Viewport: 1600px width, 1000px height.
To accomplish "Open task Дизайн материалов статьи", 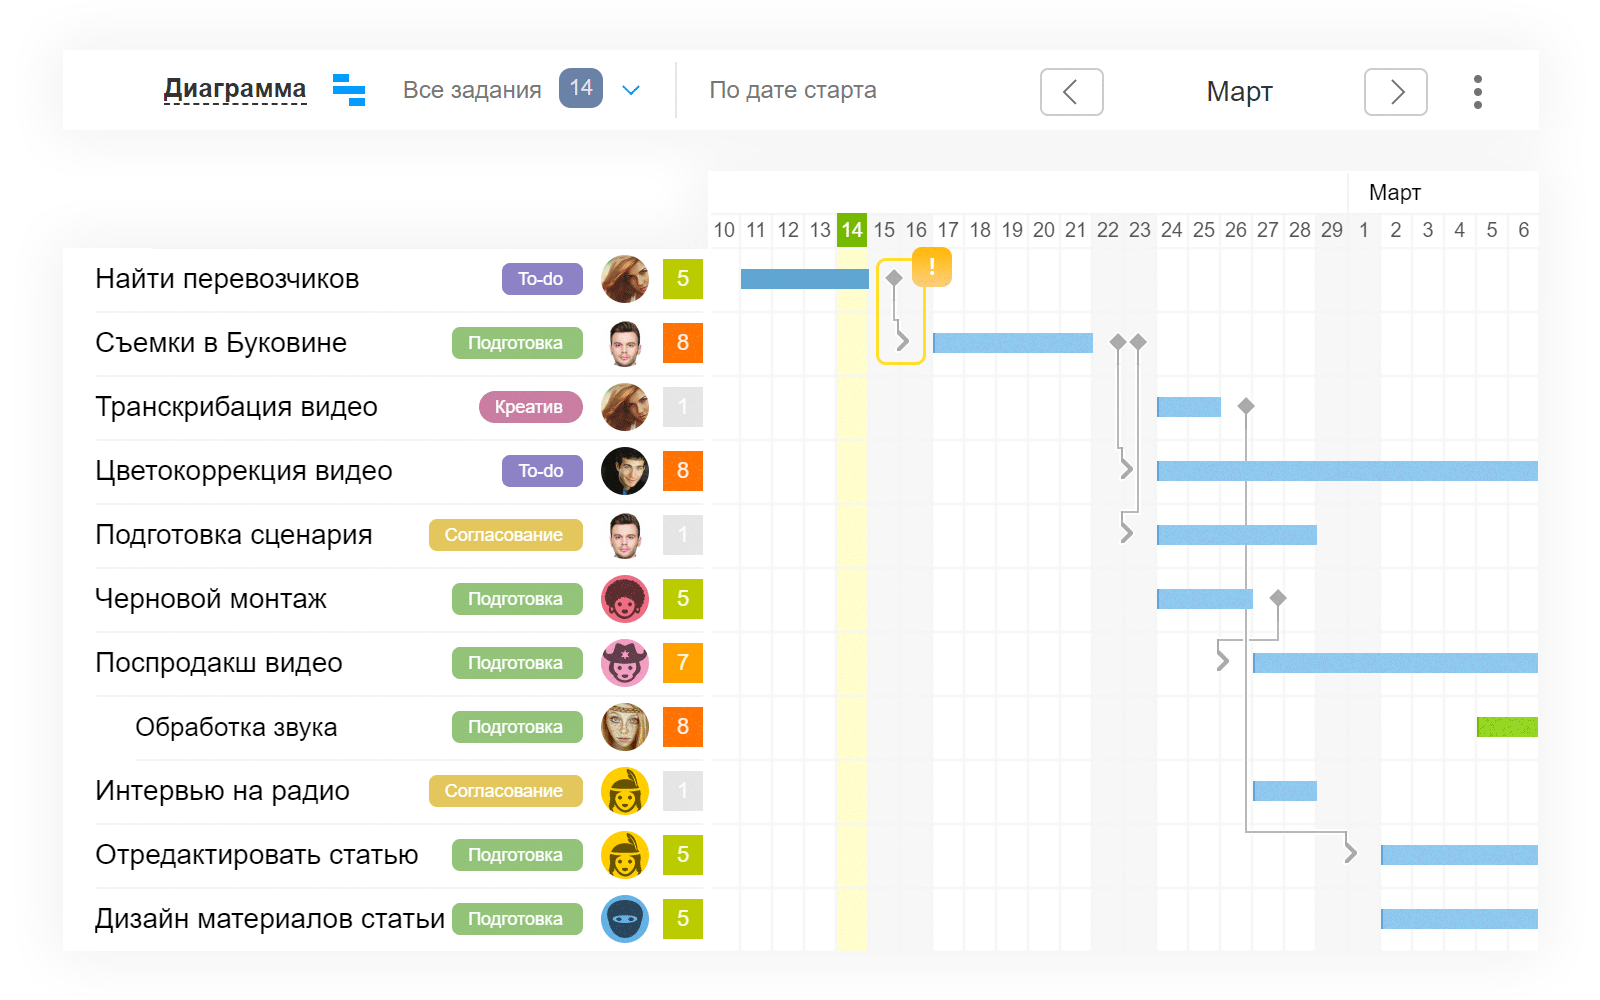I will tap(270, 919).
